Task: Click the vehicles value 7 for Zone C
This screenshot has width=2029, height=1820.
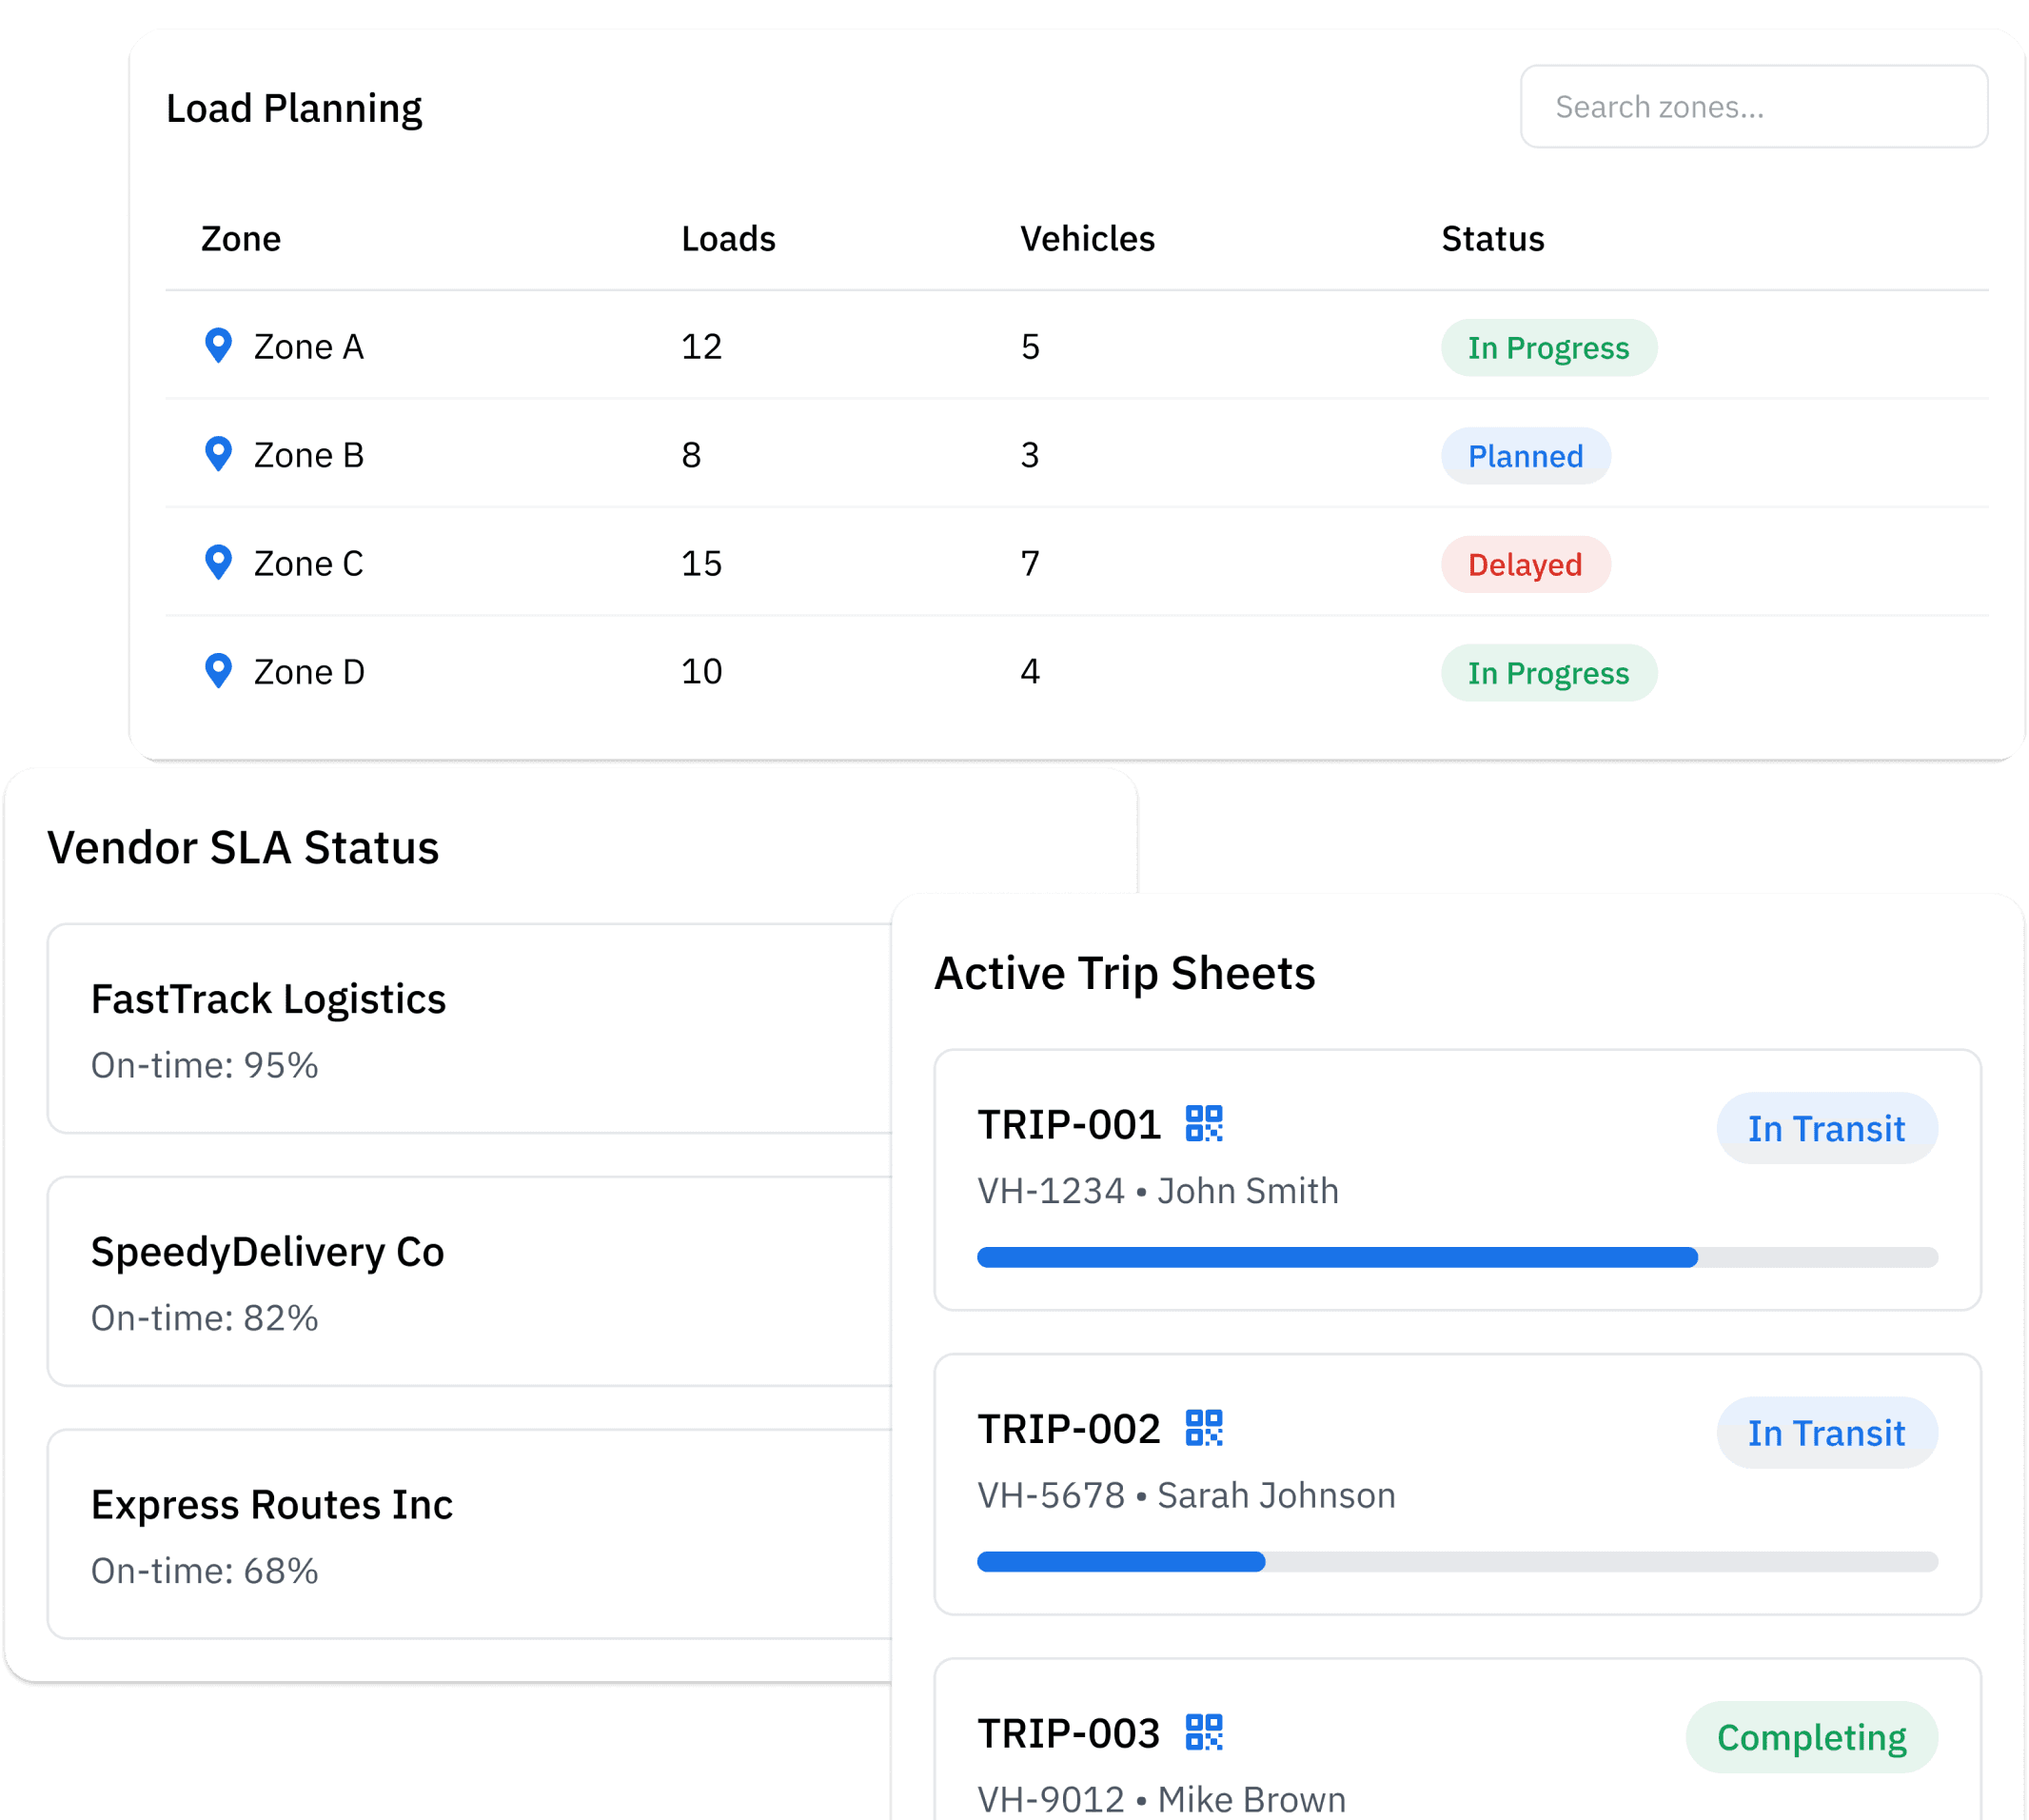Action: 1030,564
